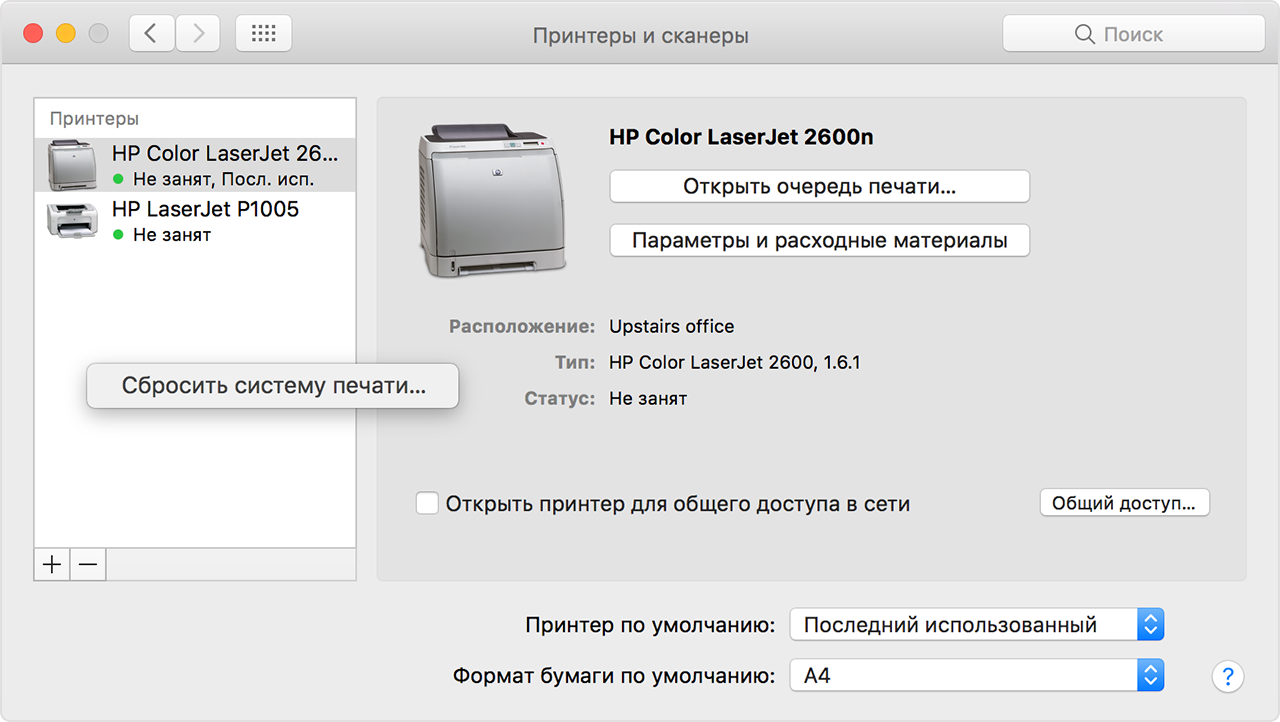Screen dimensions: 1280x722
Task: Click the magnifying glass search icon
Action: point(1084,35)
